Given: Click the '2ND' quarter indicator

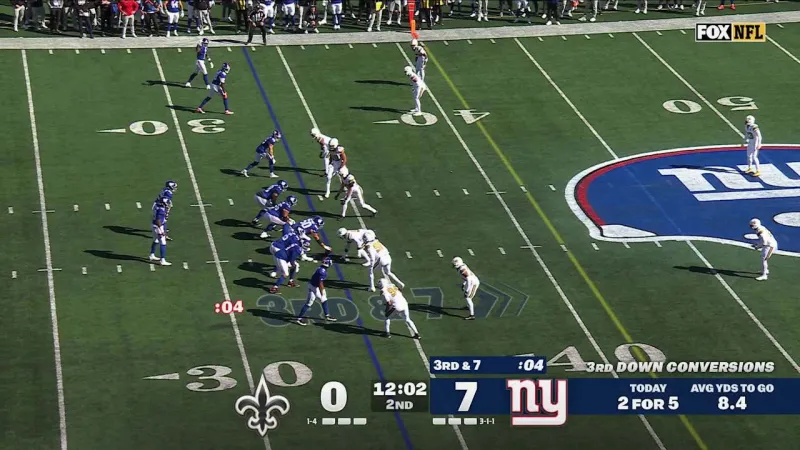Looking at the screenshot, I should (x=399, y=405).
